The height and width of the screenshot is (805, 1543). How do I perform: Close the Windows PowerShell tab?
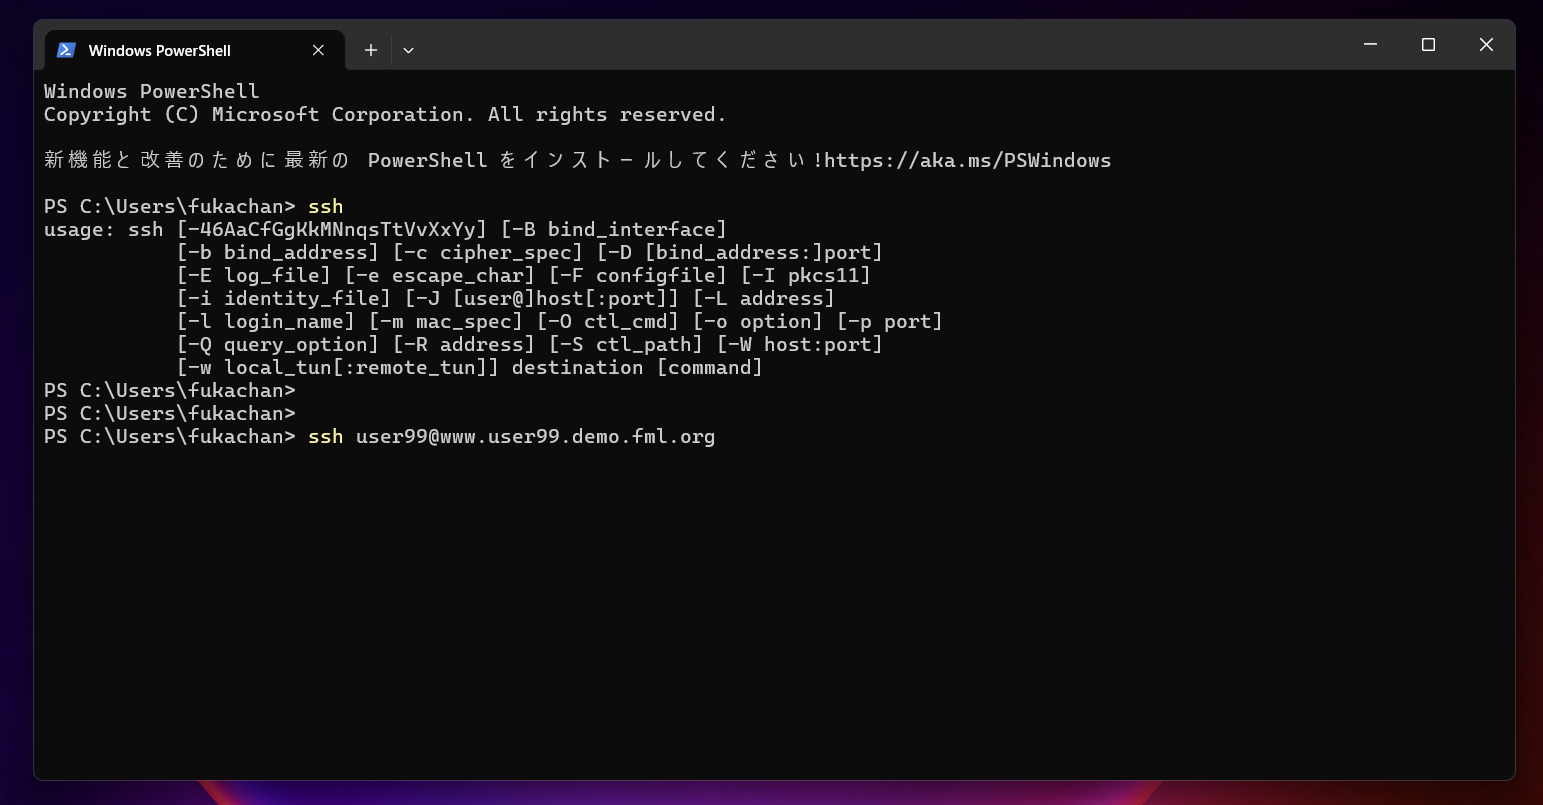(318, 50)
